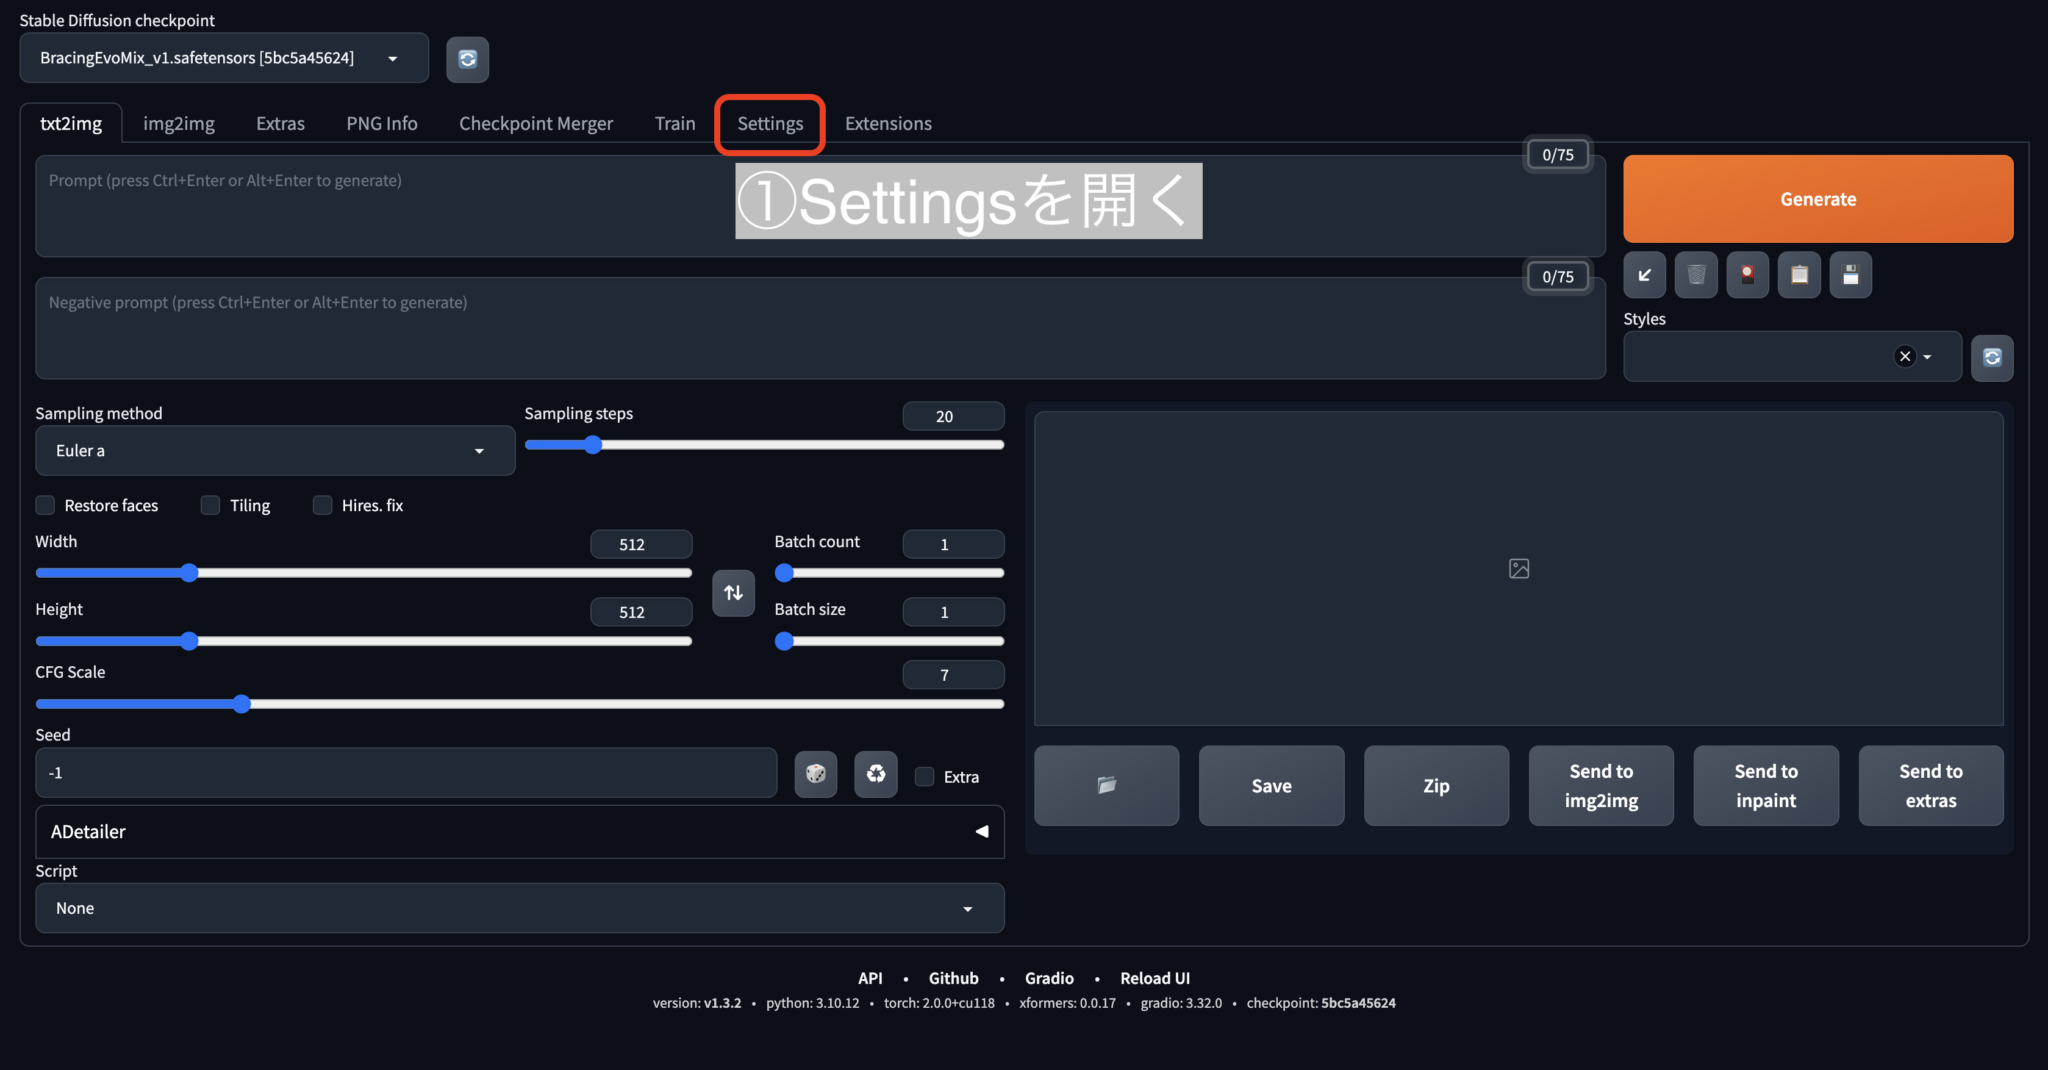
Task: Enable the Restore faces checkbox
Action: click(x=44, y=505)
